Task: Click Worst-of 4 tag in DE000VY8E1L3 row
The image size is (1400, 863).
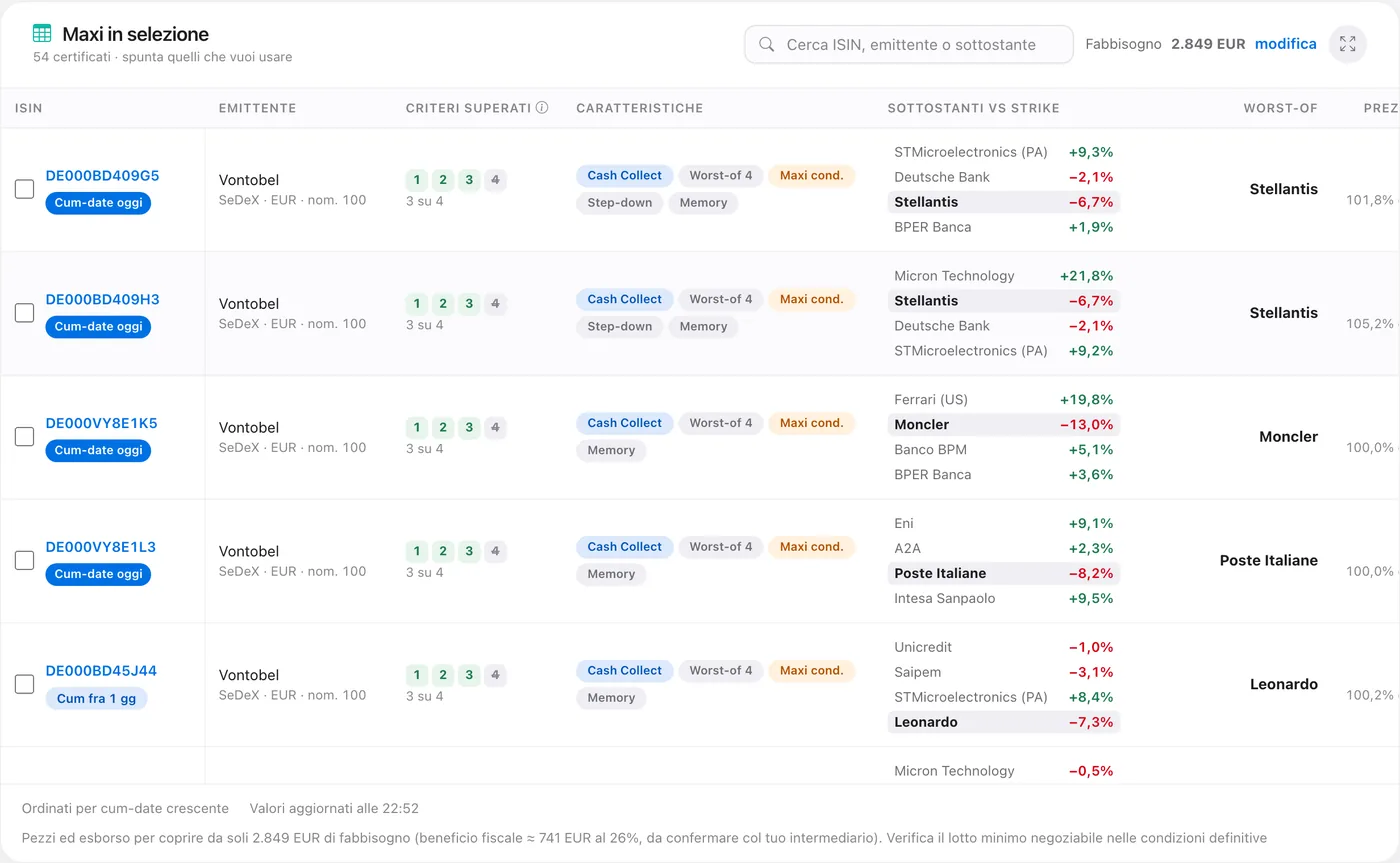Action: tap(720, 547)
